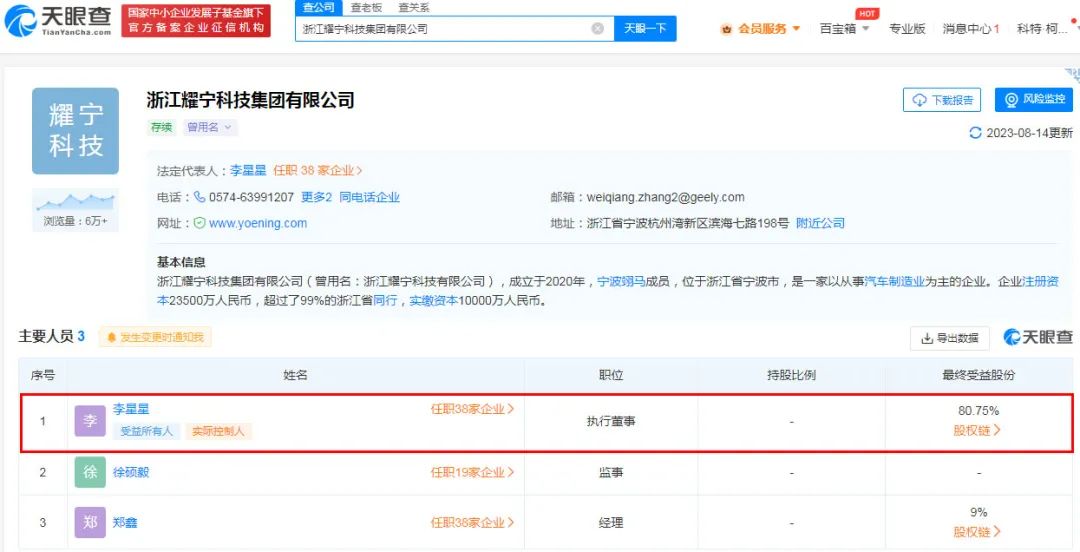Click the 受益所有人 tag
The image size is (1080, 552).
[147, 431]
